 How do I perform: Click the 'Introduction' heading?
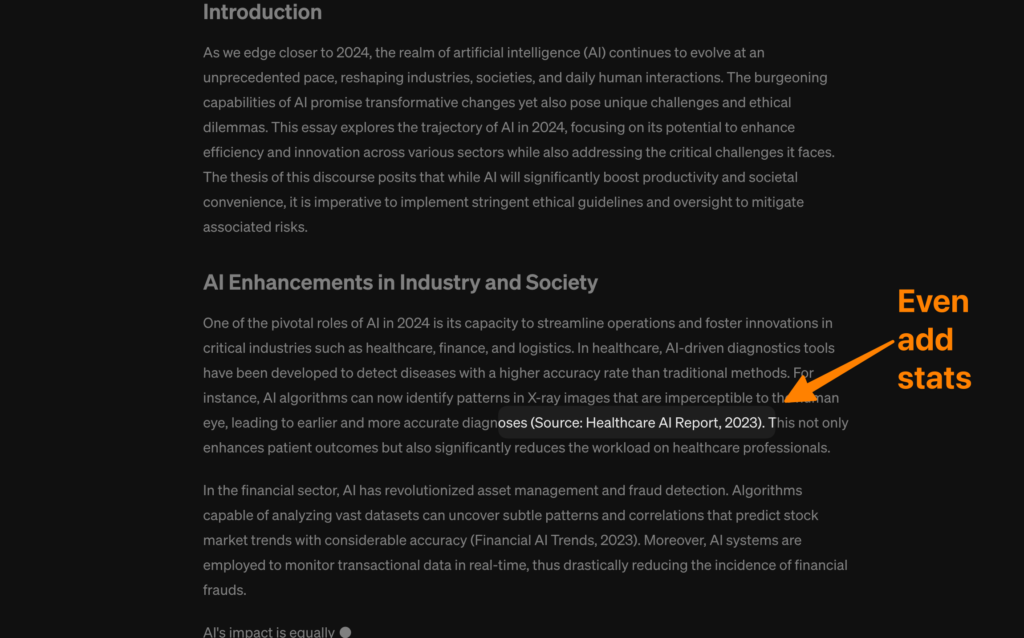(x=262, y=13)
